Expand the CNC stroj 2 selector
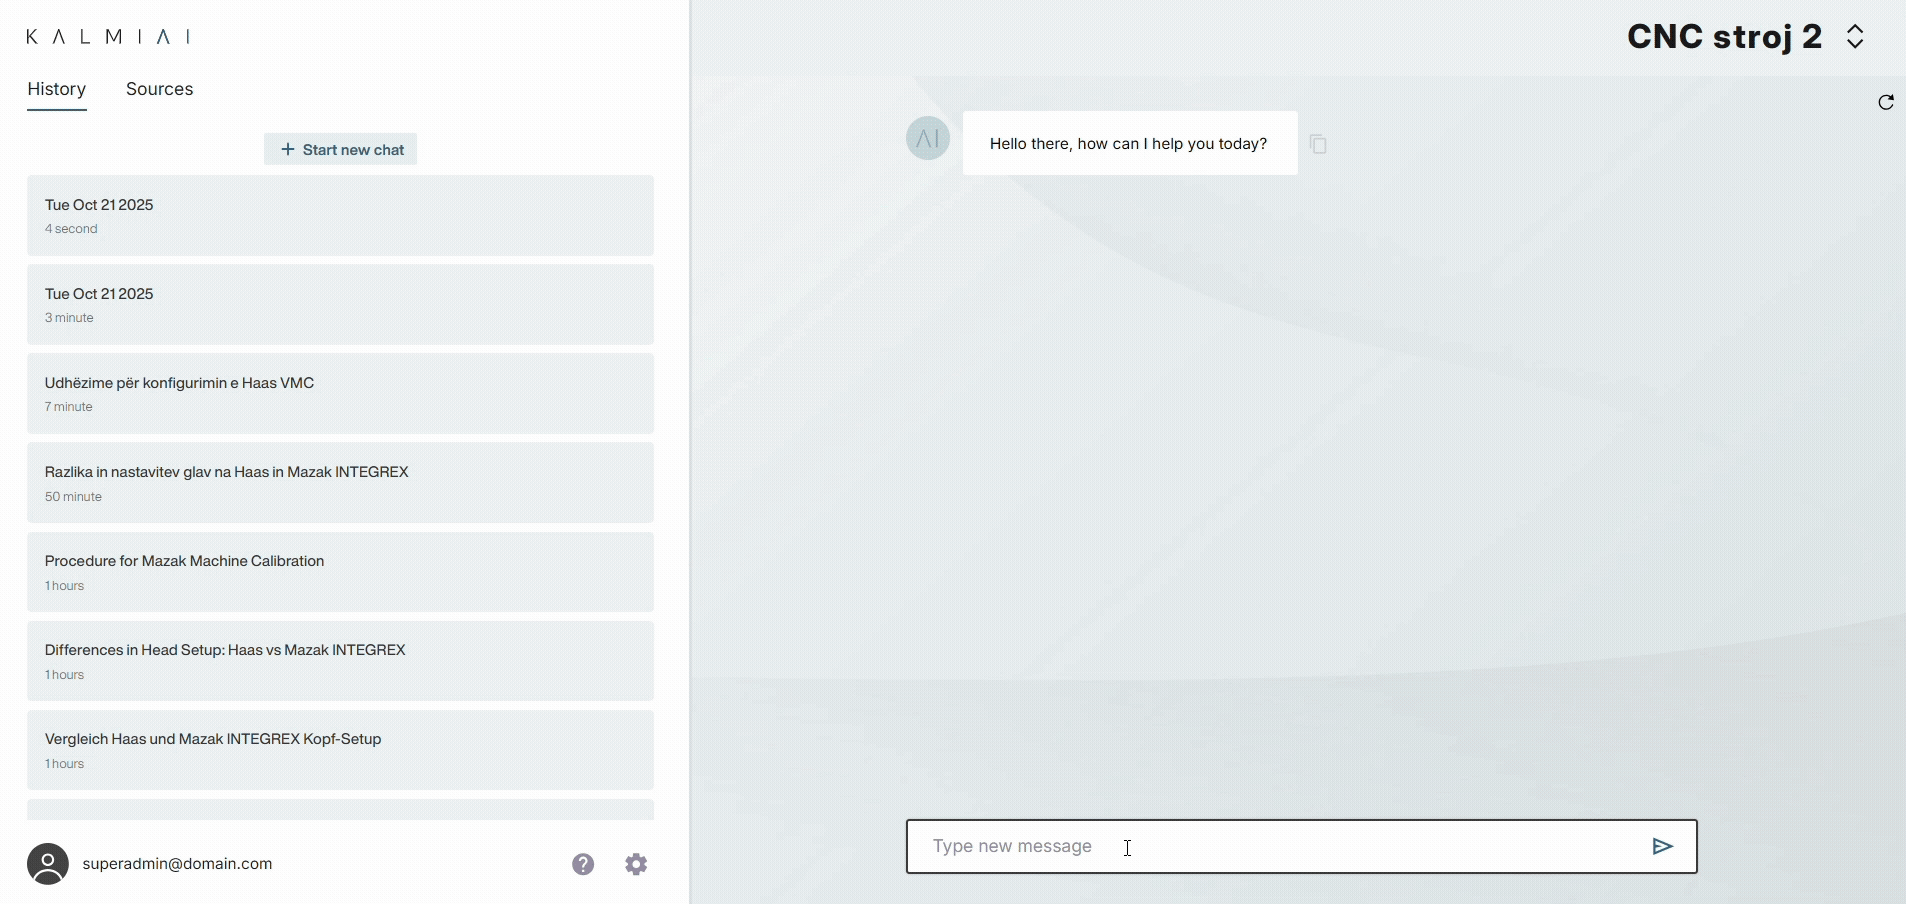 [1854, 37]
